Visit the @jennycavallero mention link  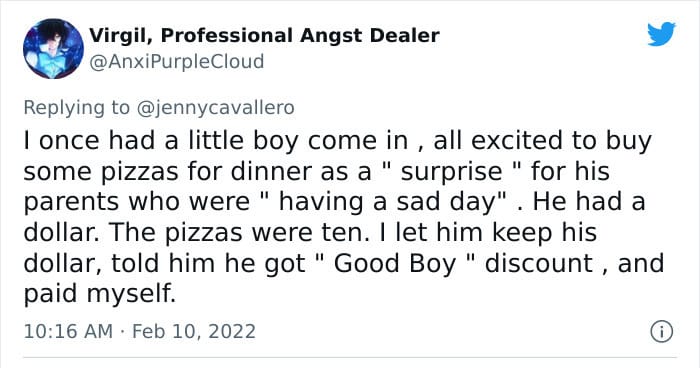point(215,108)
